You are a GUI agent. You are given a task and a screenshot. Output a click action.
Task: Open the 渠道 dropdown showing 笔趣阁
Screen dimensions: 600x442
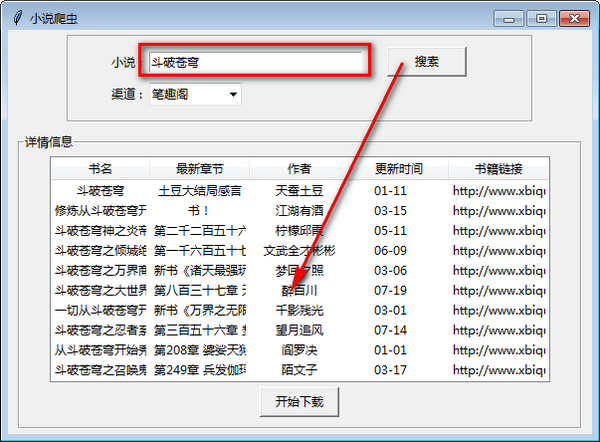[195, 94]
